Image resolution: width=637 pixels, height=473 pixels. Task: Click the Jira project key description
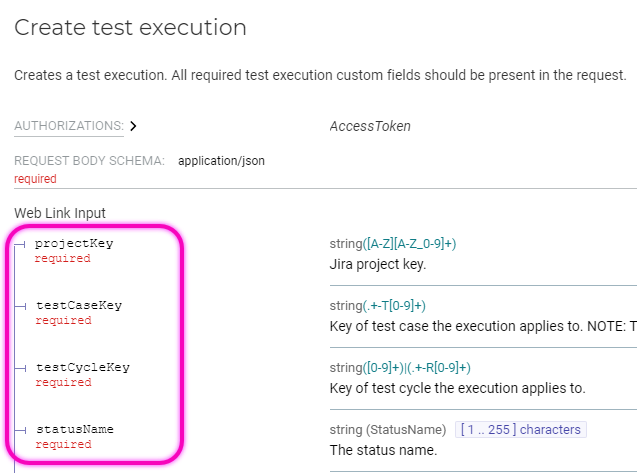click(x=377, y=264)
